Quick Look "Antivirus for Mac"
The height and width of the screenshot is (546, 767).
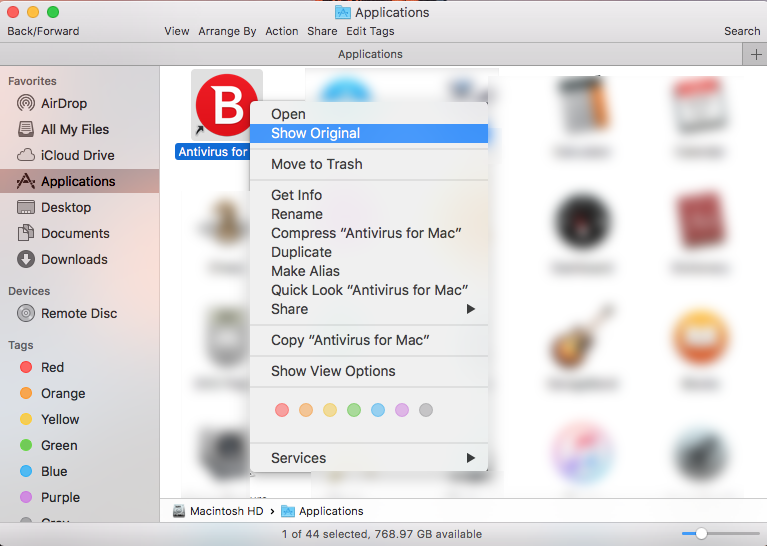click(x=369, y=290)
